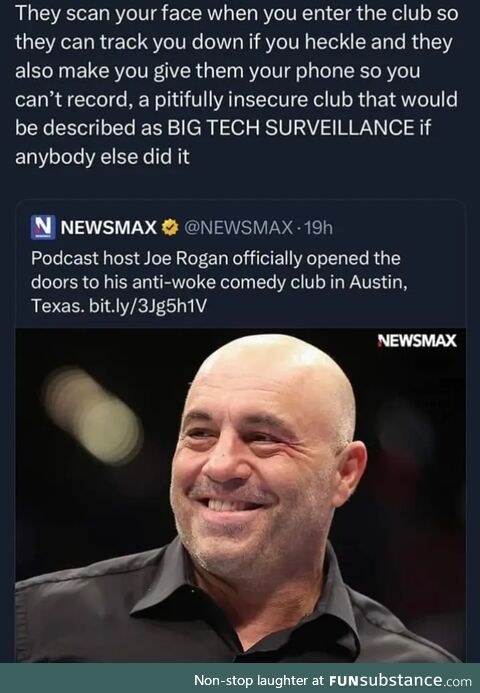Open the 19h timestamp
480x693 pixels.
click(x=318, y=228)
